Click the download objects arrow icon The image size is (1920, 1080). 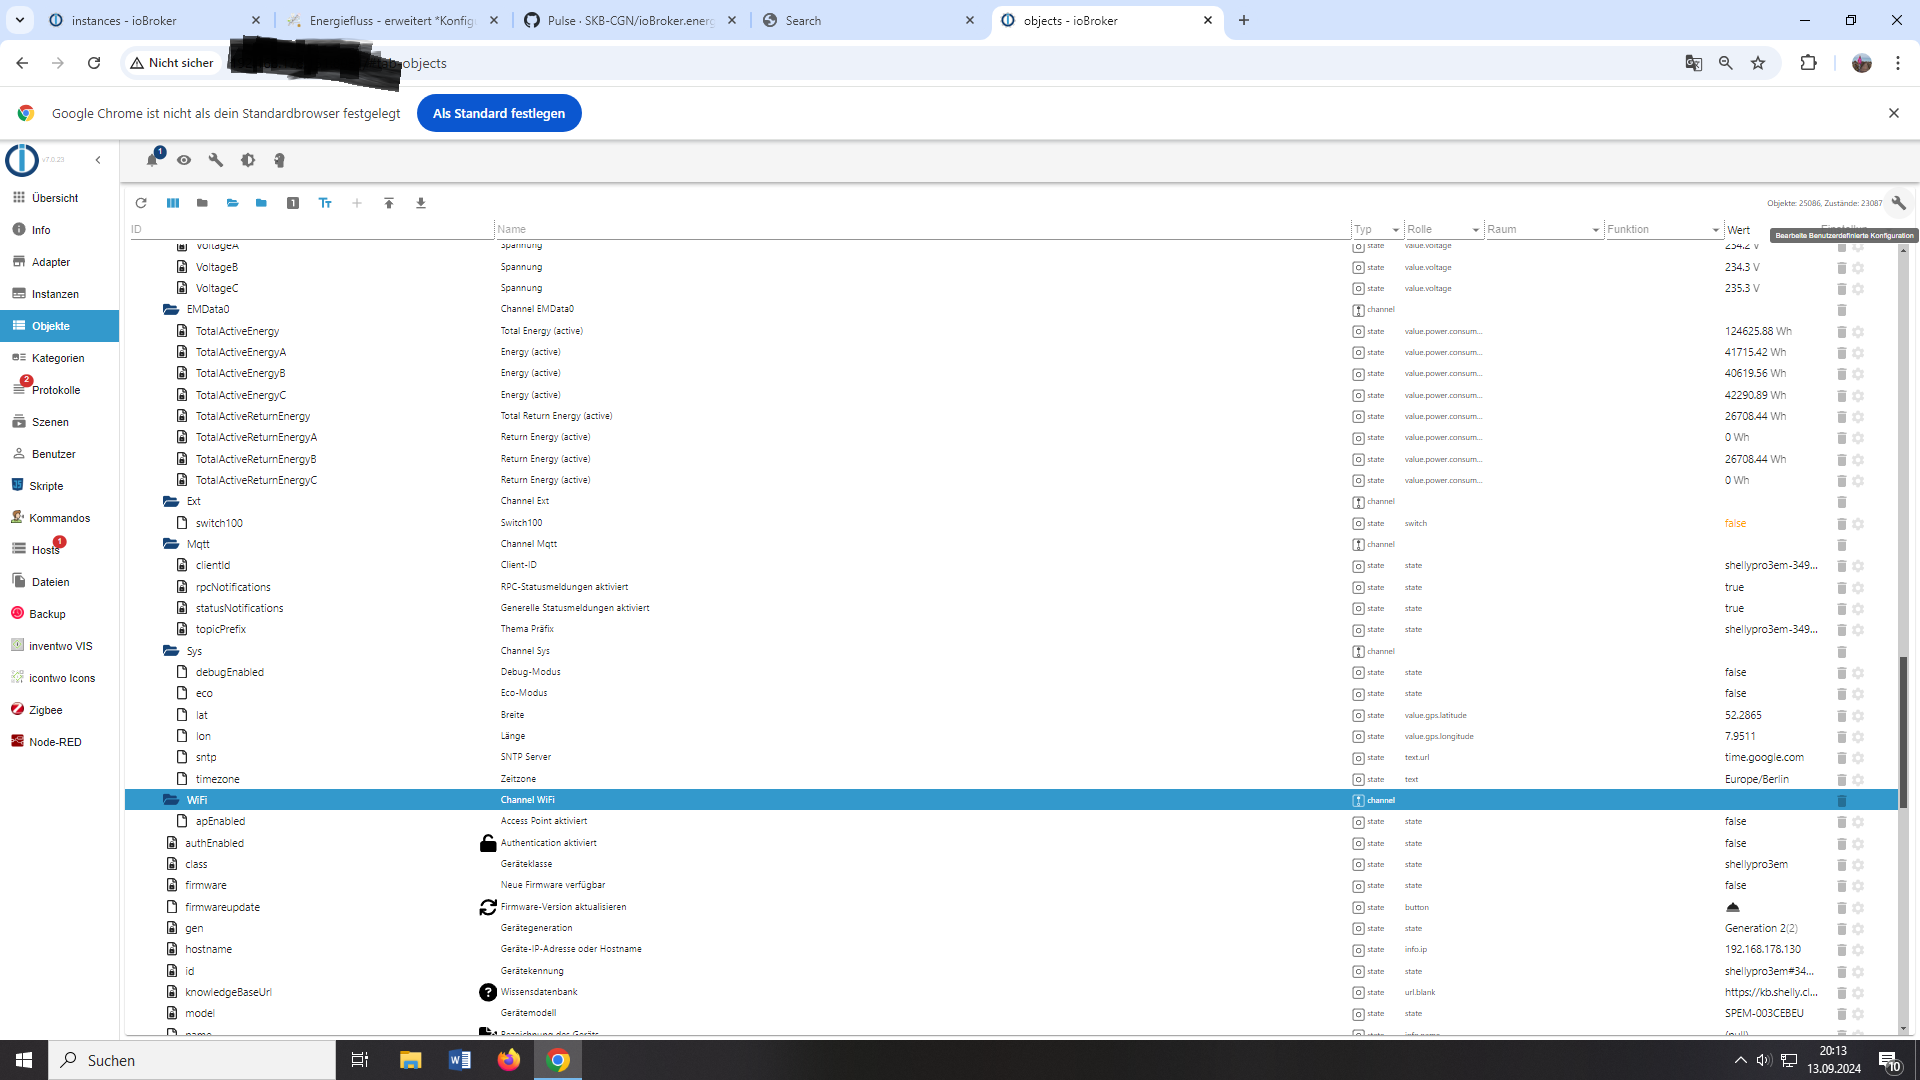tap(421, 203)
